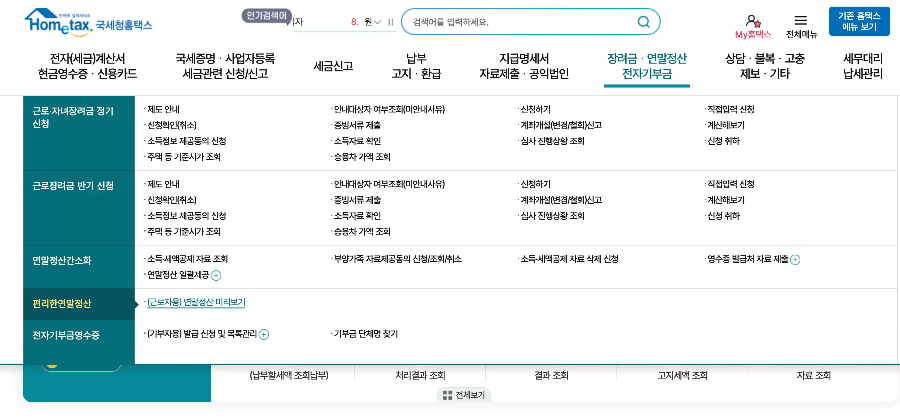Open 신청 취하 under 정기 신청
The height and width of the screenshot is (419, 900).
[723, 141]
